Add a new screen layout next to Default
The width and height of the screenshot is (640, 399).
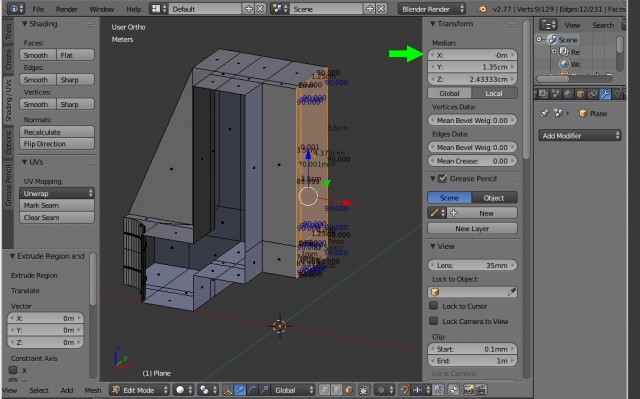click(x=249, y=9)
